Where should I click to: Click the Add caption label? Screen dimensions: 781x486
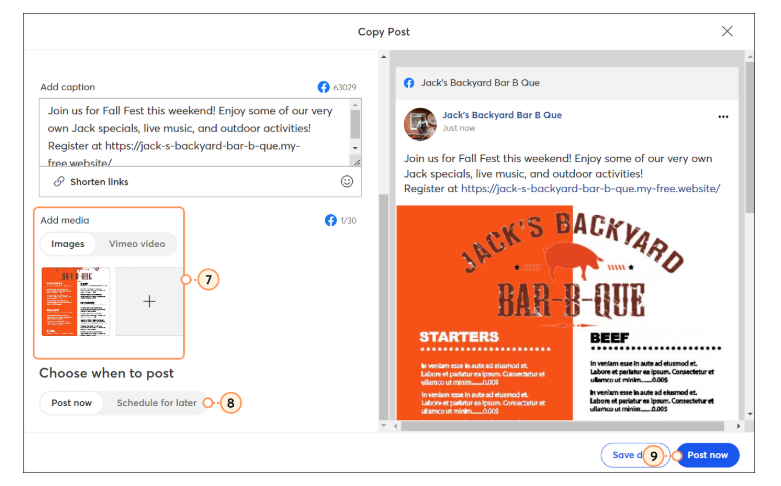tap(68, 87)
